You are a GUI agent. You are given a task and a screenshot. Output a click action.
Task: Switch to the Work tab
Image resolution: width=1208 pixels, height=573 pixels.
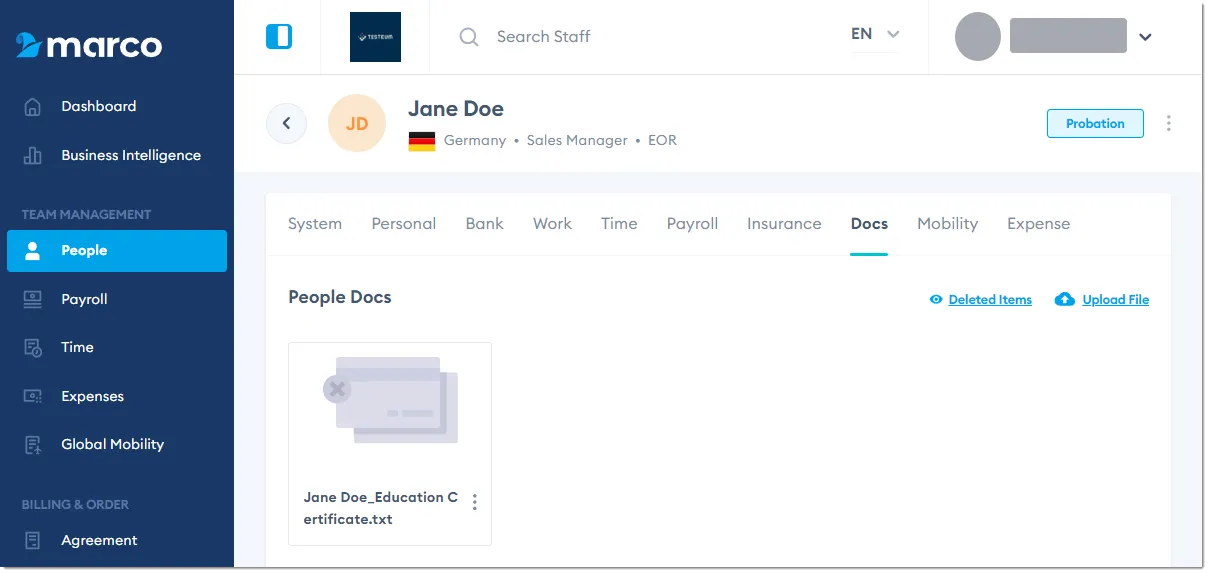point(552,224)
